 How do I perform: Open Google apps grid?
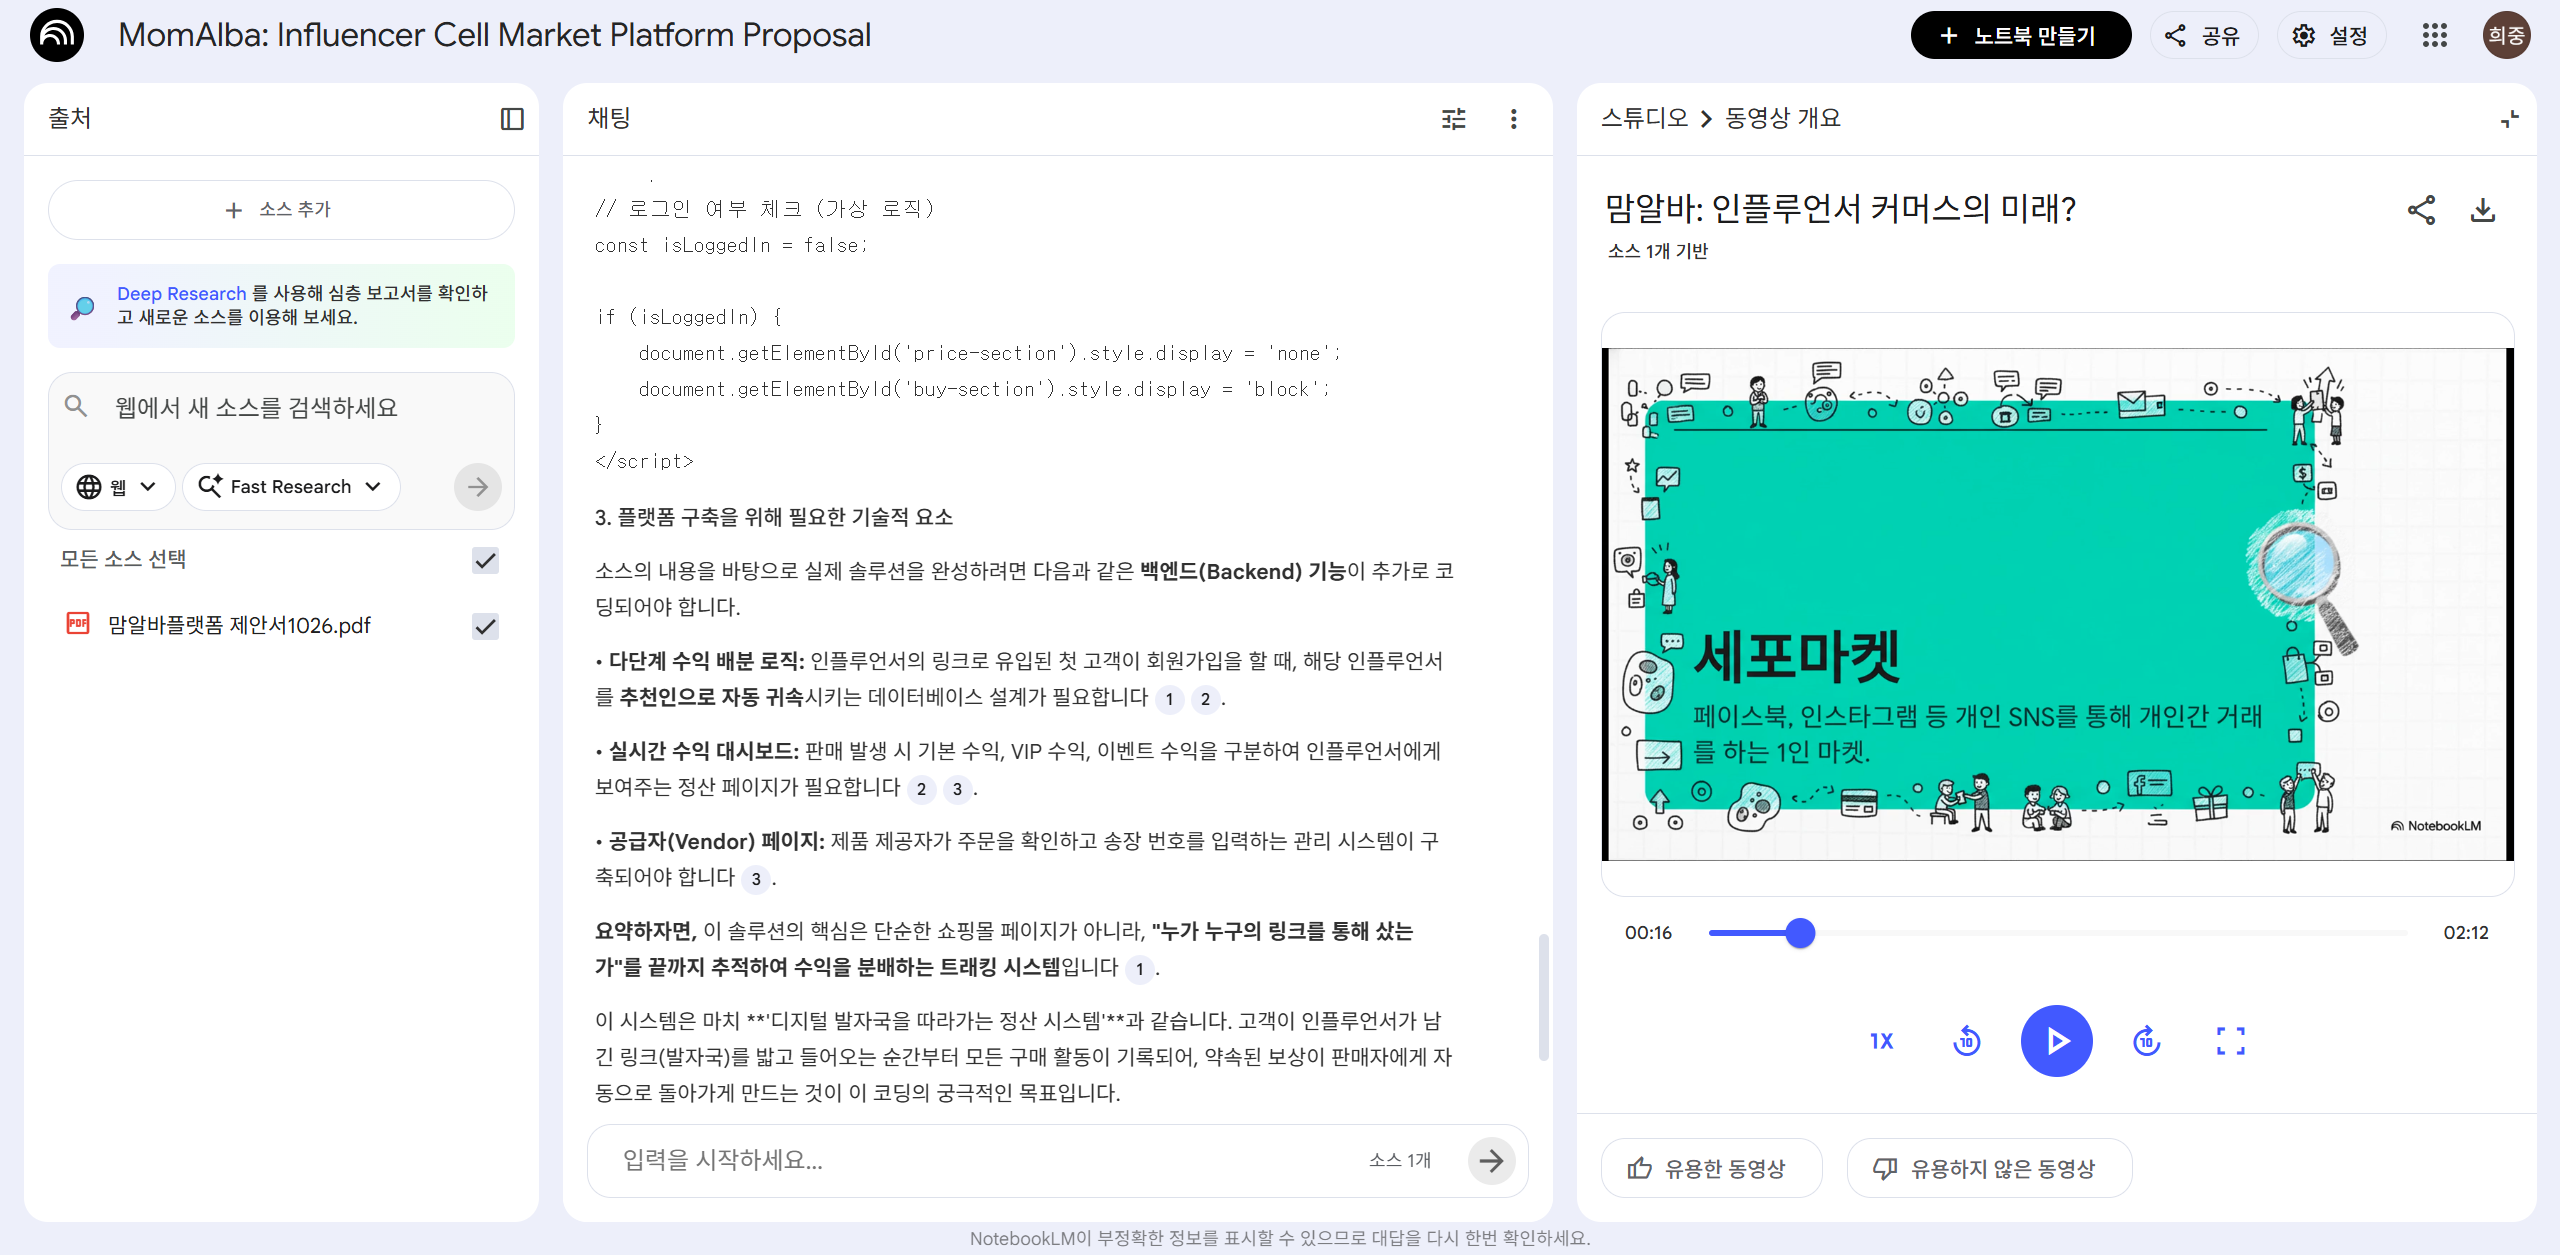coord(2434,36)
